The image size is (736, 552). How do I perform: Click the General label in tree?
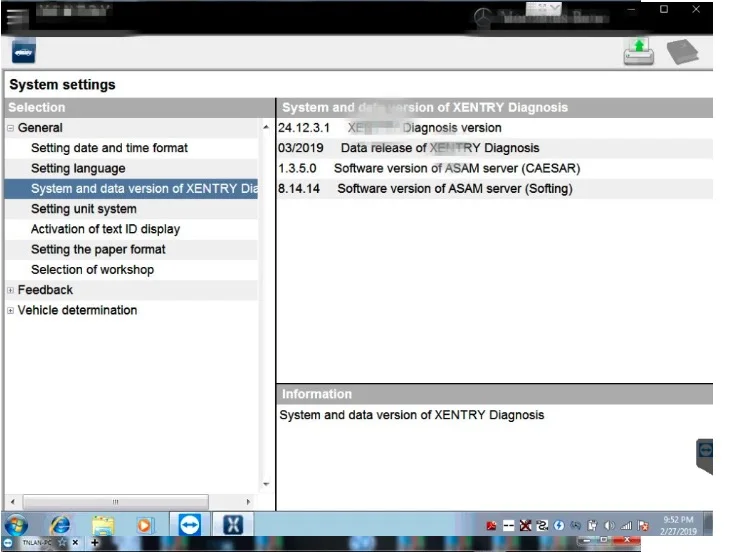pyautogui.click(x=40, y=128)
